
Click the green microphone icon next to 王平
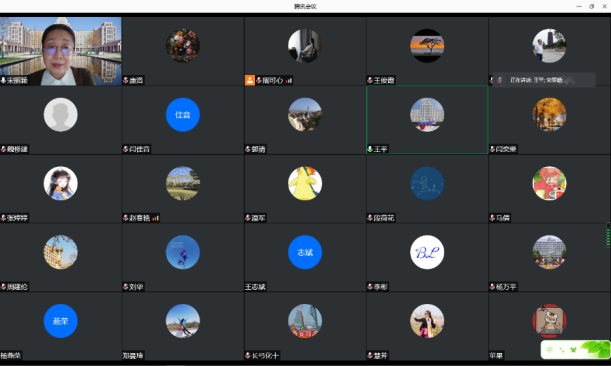coord(370,149)
